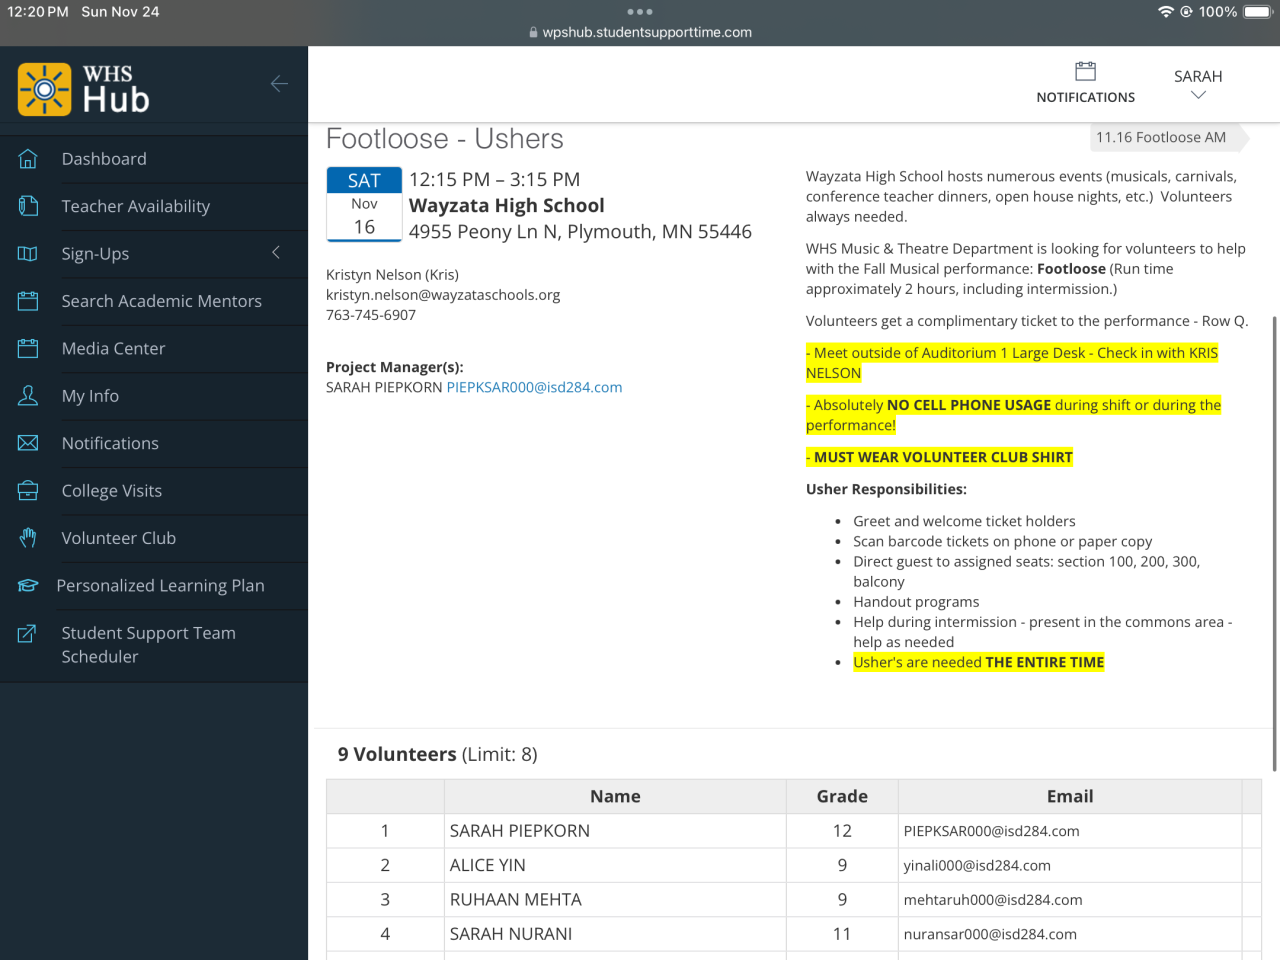Click the phone number 763-745-6907
The width and height of the screenshot is (1280, 960).
371,315
